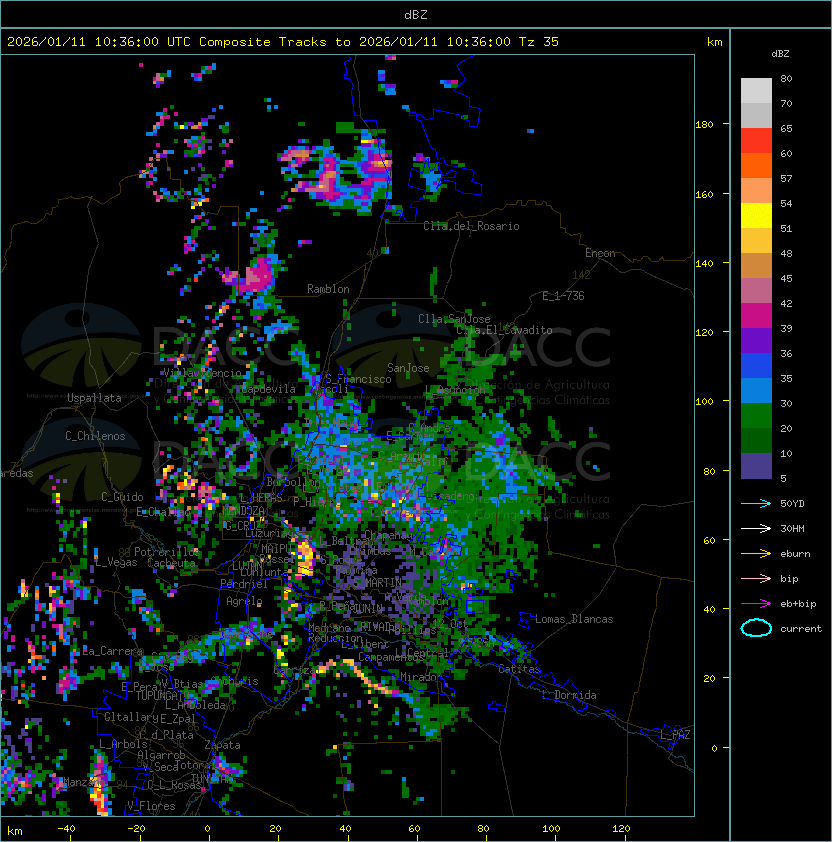Select the dark orange 60 dBZ legend swatch
The image size is (832, 842).
[756, 165]
